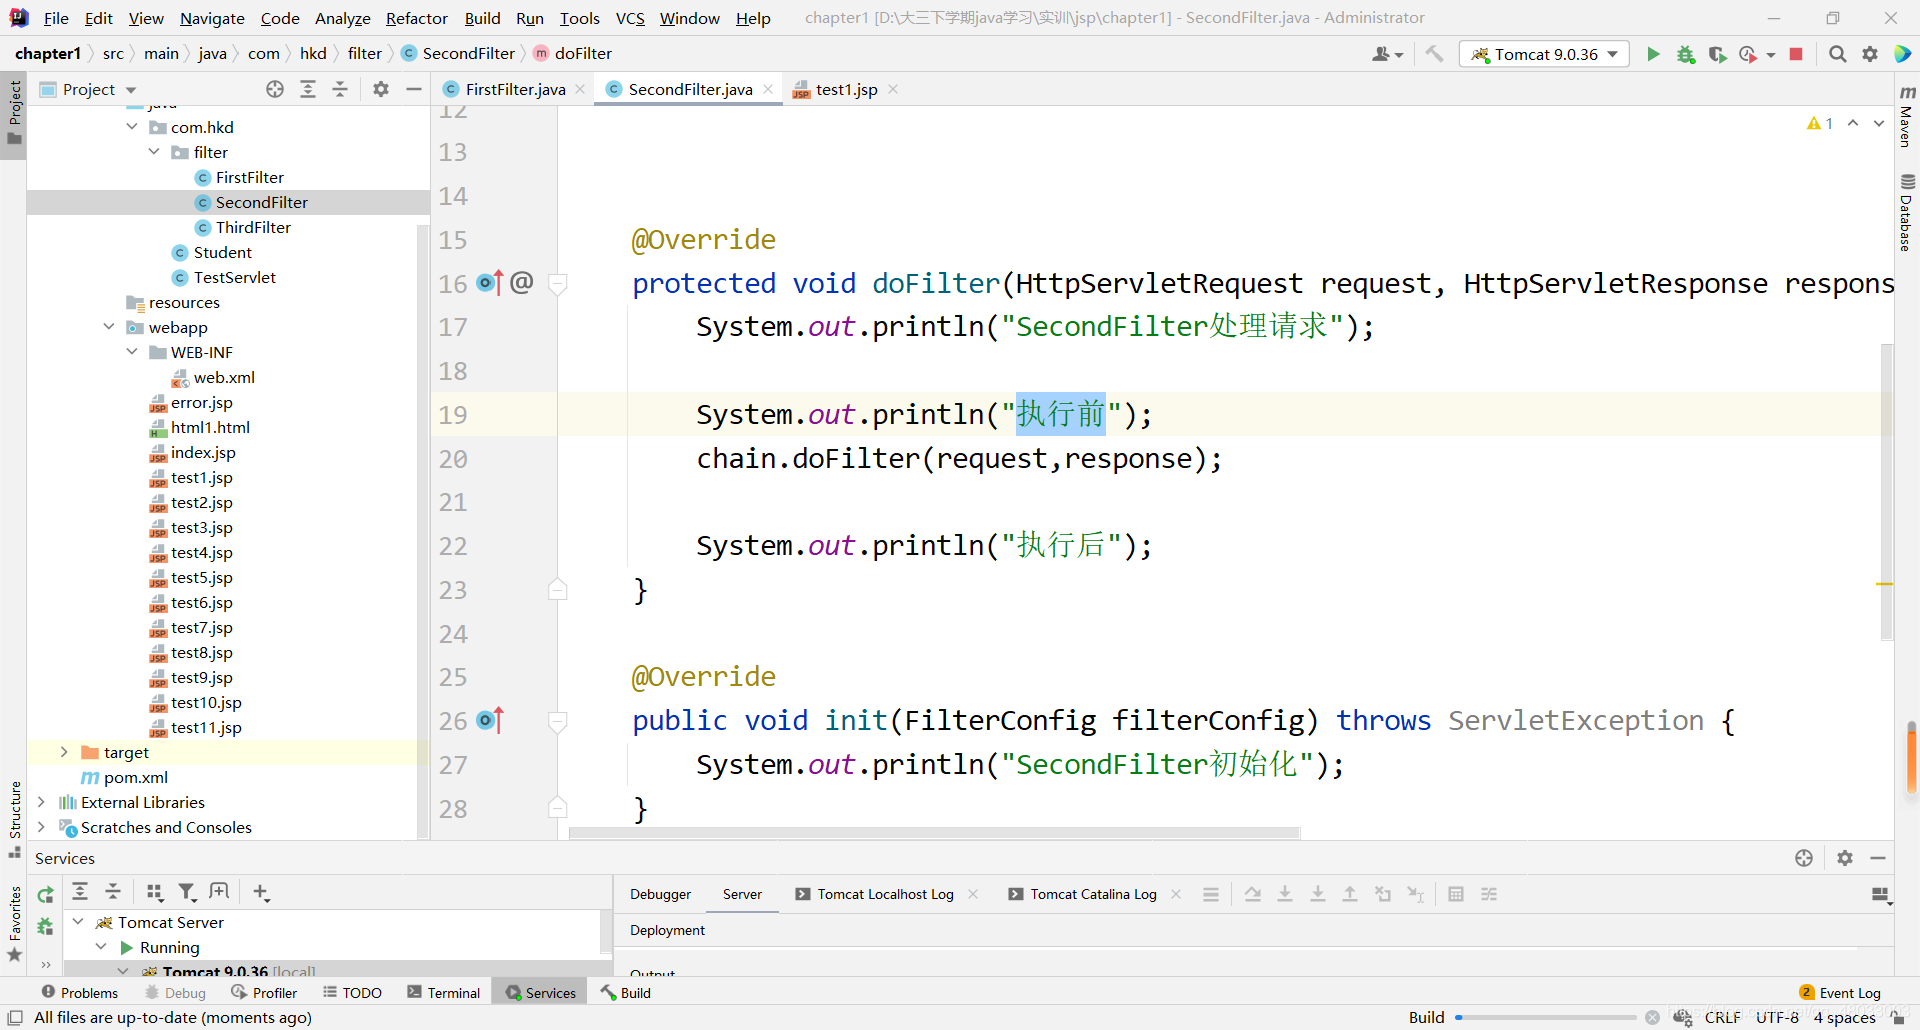Toggle the Project side tool window
This screenshot has height=1030, width=1920.
pos(14,113)
